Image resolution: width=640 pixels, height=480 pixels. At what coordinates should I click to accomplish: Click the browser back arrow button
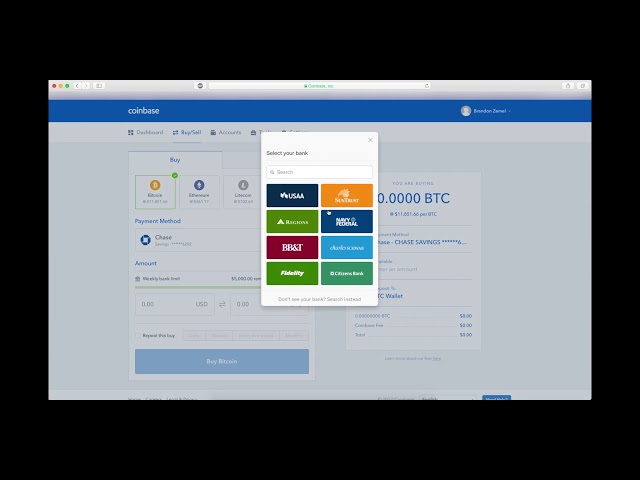[x=77, y=86]
